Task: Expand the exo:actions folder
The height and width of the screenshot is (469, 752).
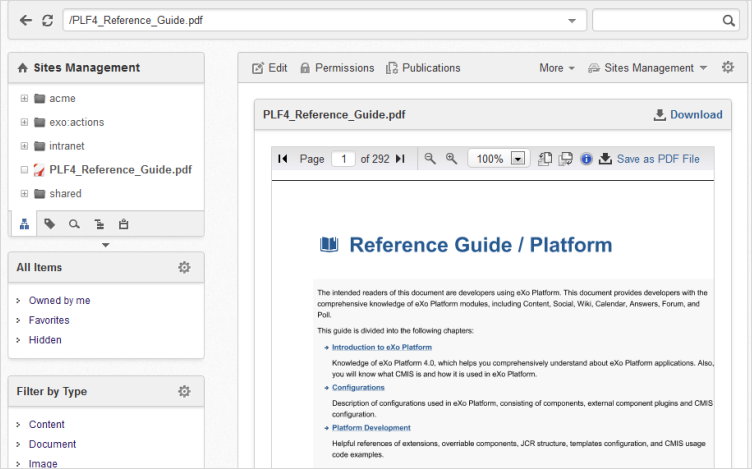Action: pos(24,122)
